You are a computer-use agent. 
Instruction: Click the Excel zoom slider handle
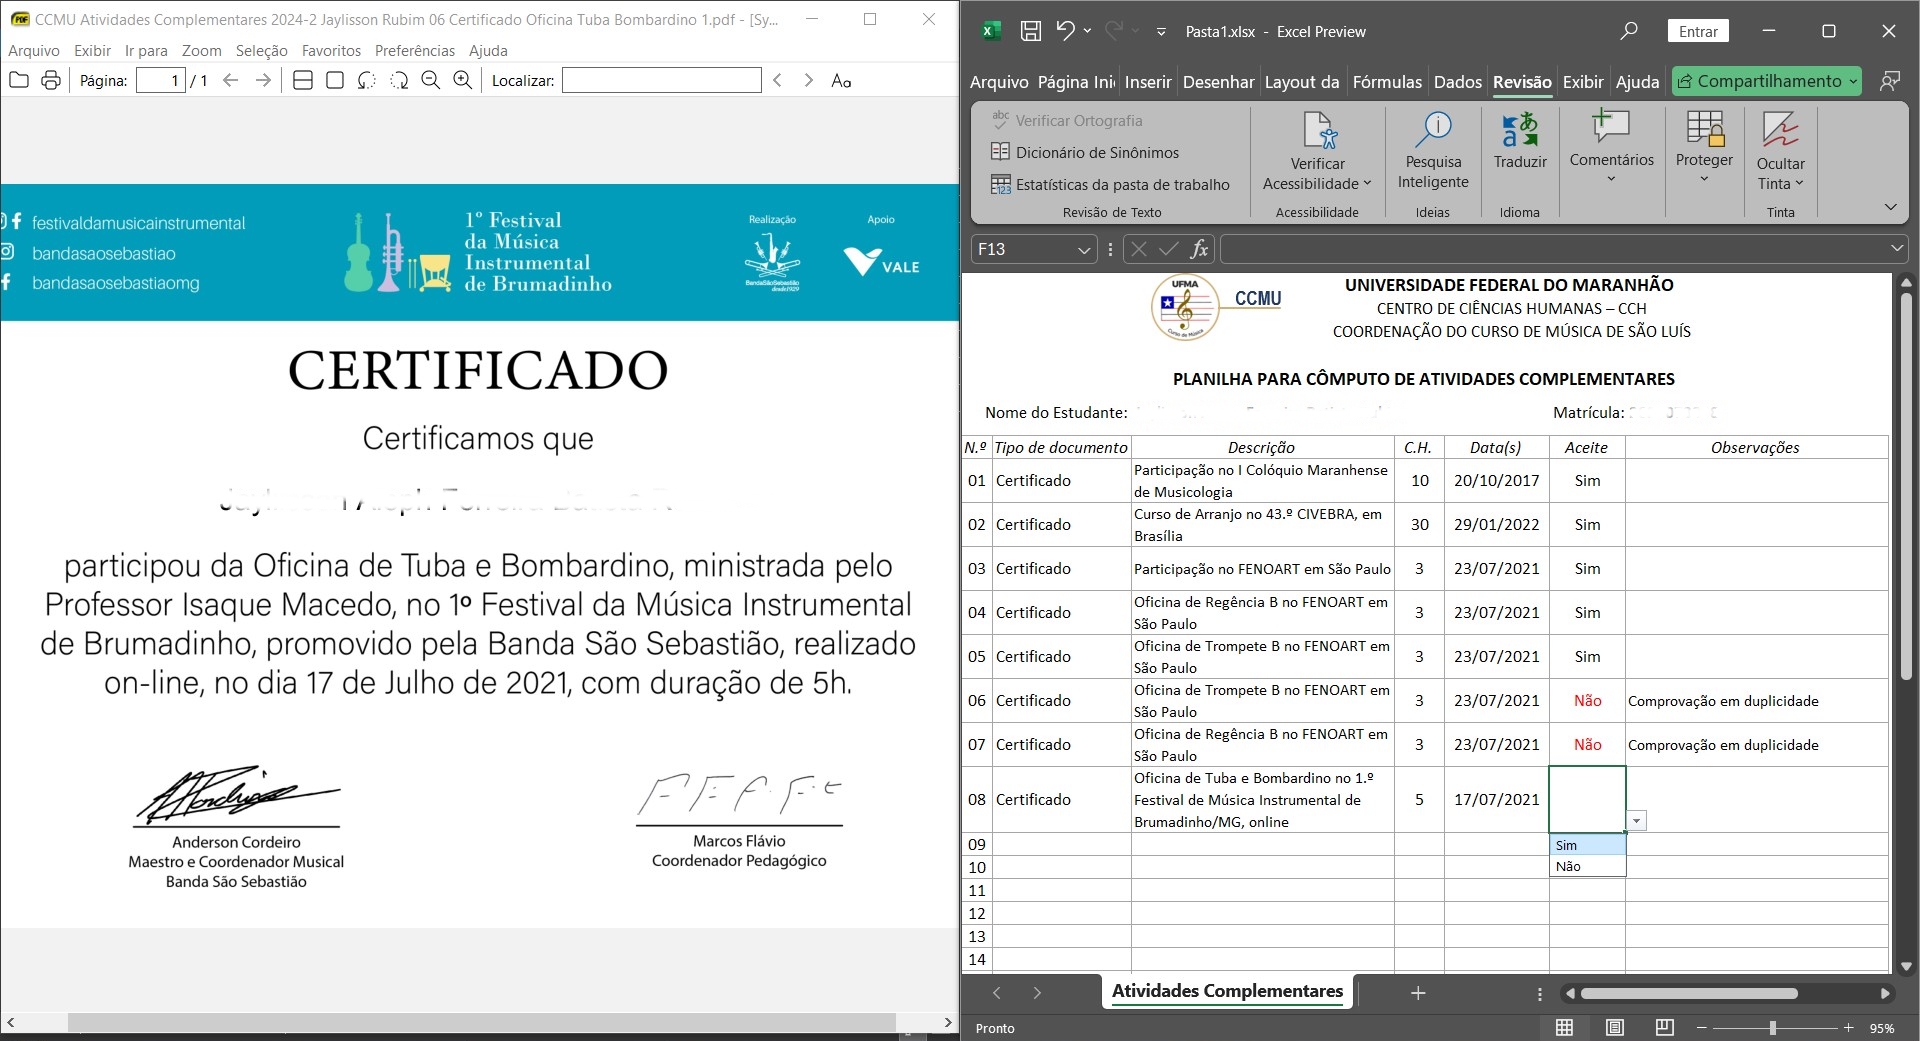(1773, 1028)
